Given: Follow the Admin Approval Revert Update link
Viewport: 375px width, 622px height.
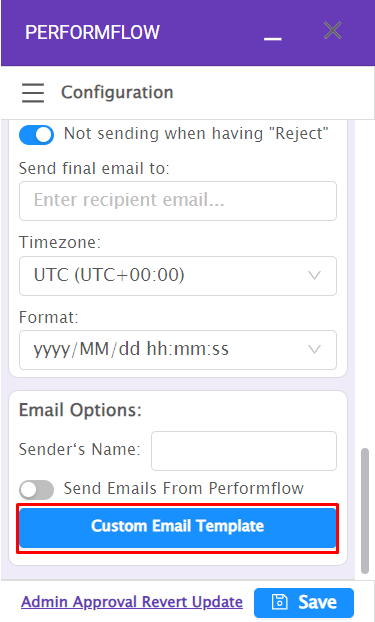Looking at the screenshot, I should [x=132, y=602].
